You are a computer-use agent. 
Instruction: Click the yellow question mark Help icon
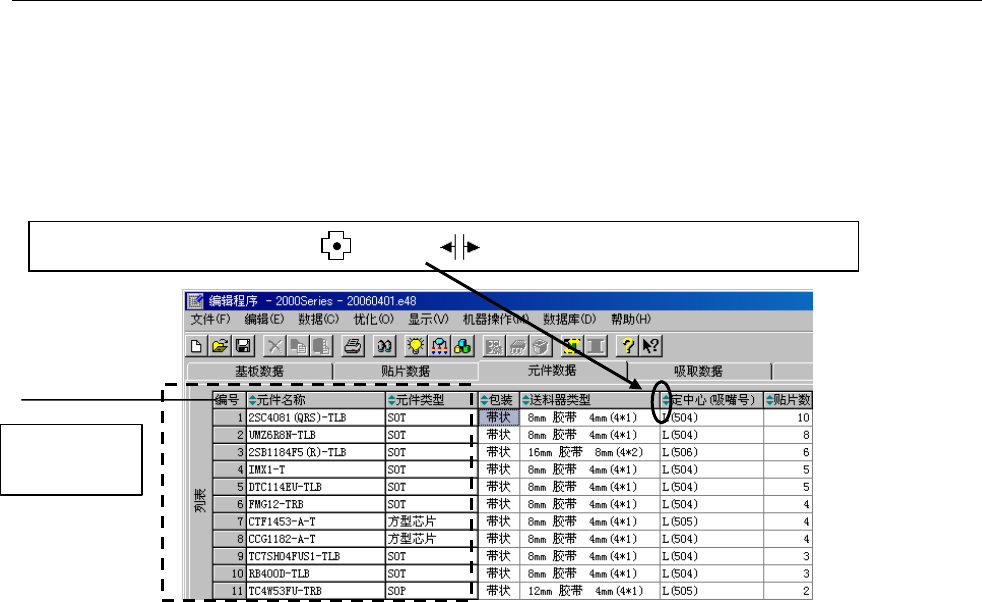click(x=627, y=346)
